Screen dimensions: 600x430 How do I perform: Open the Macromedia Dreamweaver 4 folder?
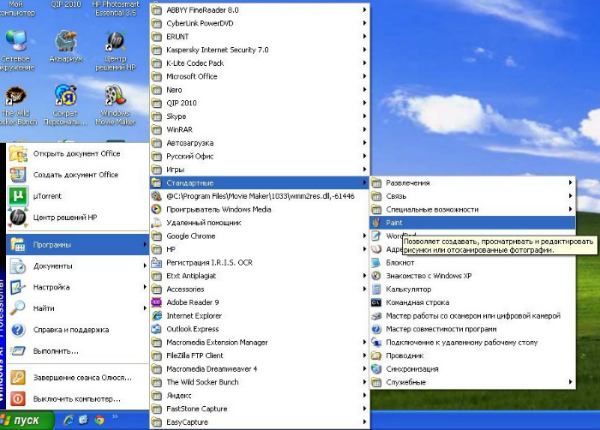259,369
